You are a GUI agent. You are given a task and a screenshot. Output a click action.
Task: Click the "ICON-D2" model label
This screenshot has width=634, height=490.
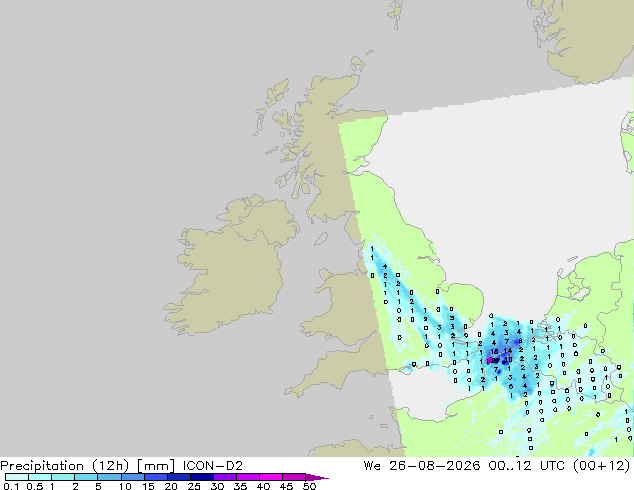click(x=213, y=466)
